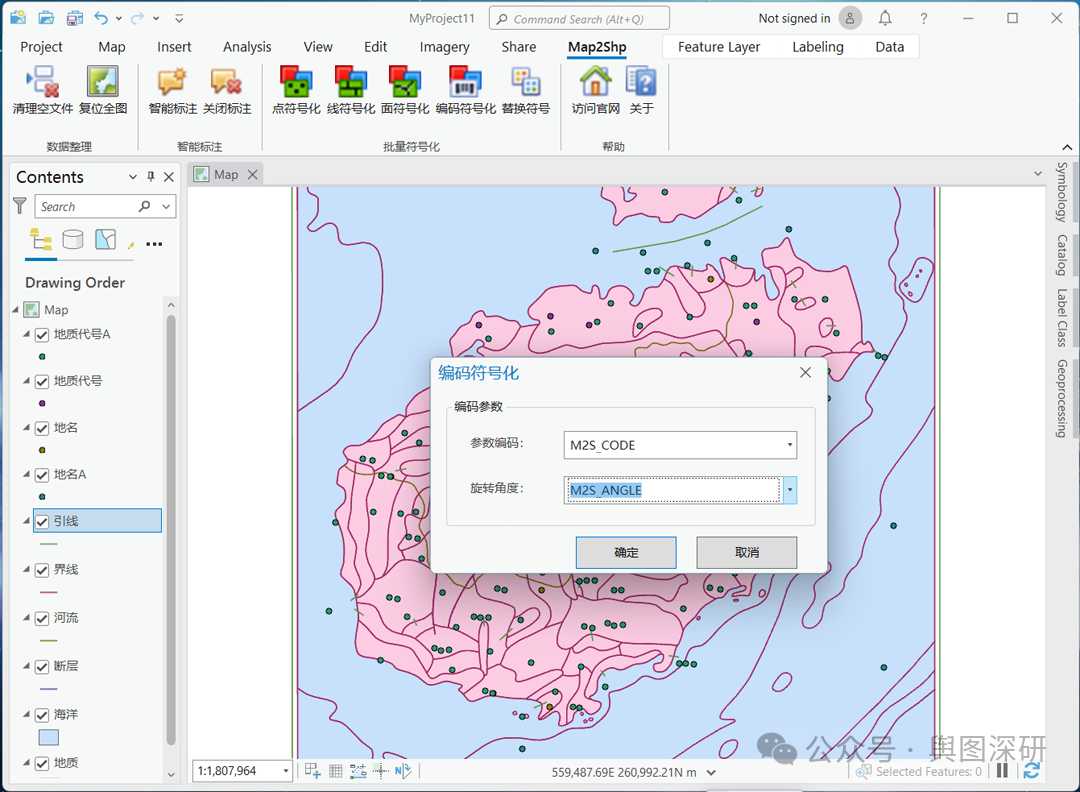Open the 参数编码 M2S_CODE dropdown
Viewport: 1080px width, 792px height.
pyautogui.click(x=789, y=445)
